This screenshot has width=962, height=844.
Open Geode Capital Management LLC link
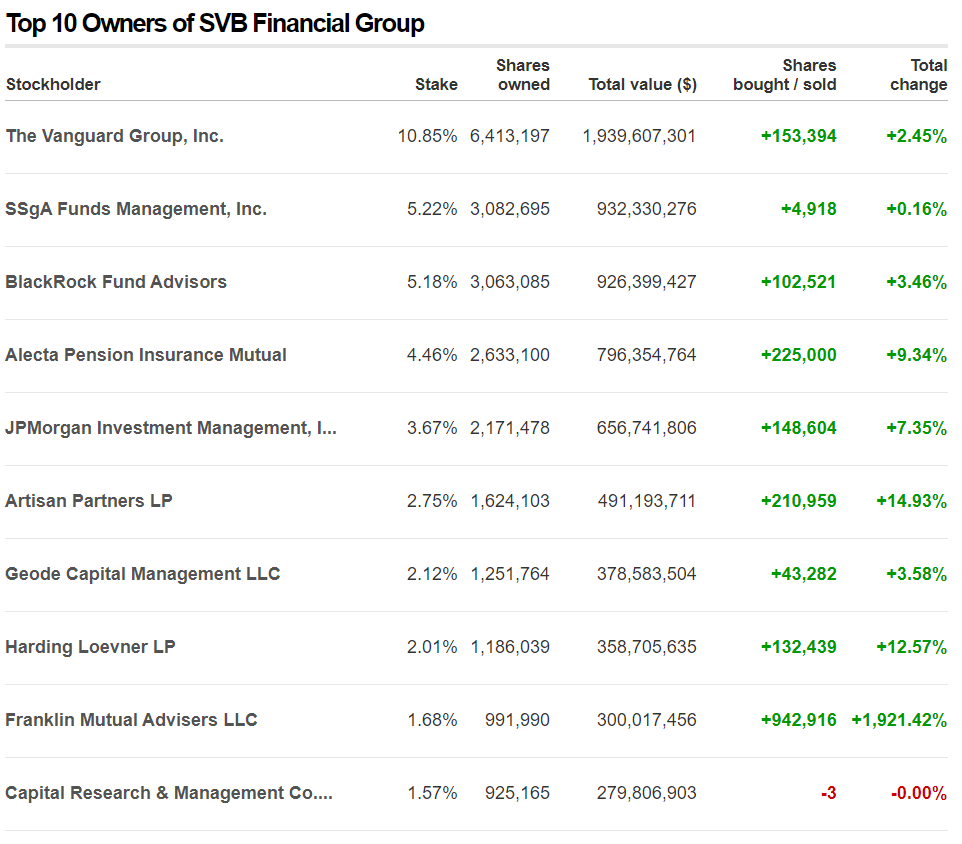pyautogui.click(x=143, y=574)
